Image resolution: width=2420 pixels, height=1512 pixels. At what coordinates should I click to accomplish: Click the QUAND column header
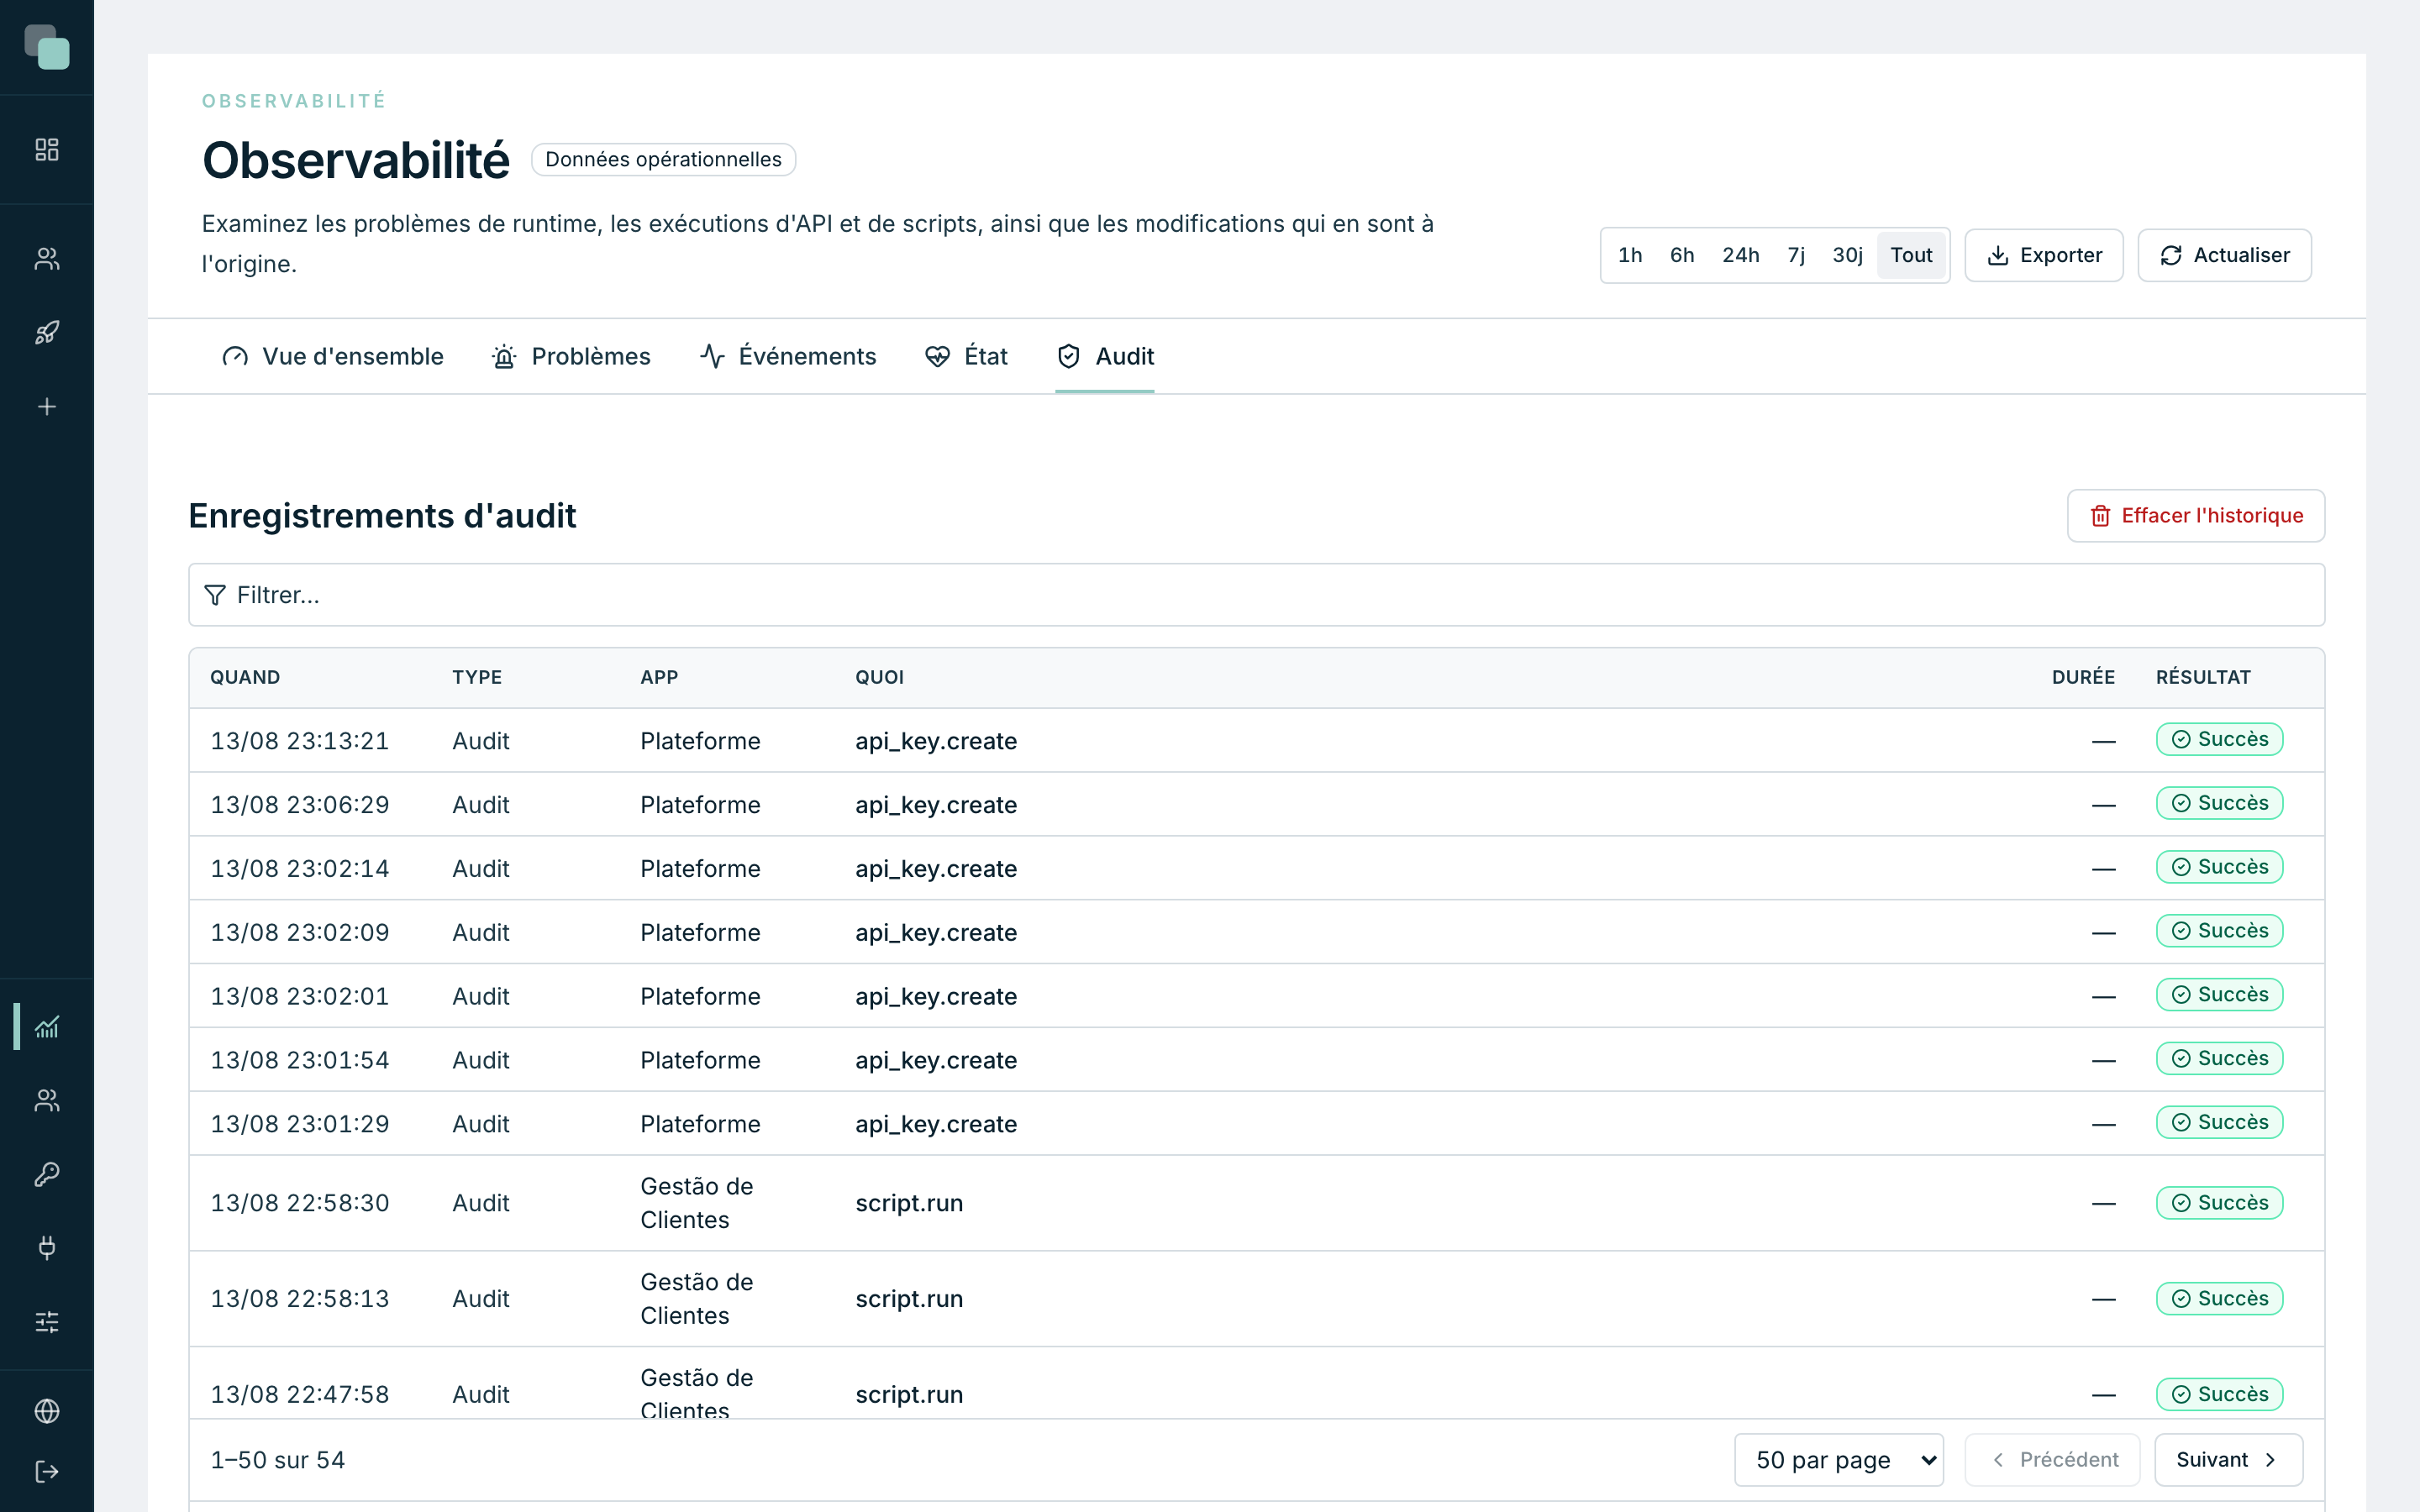(x=245, y=677)
